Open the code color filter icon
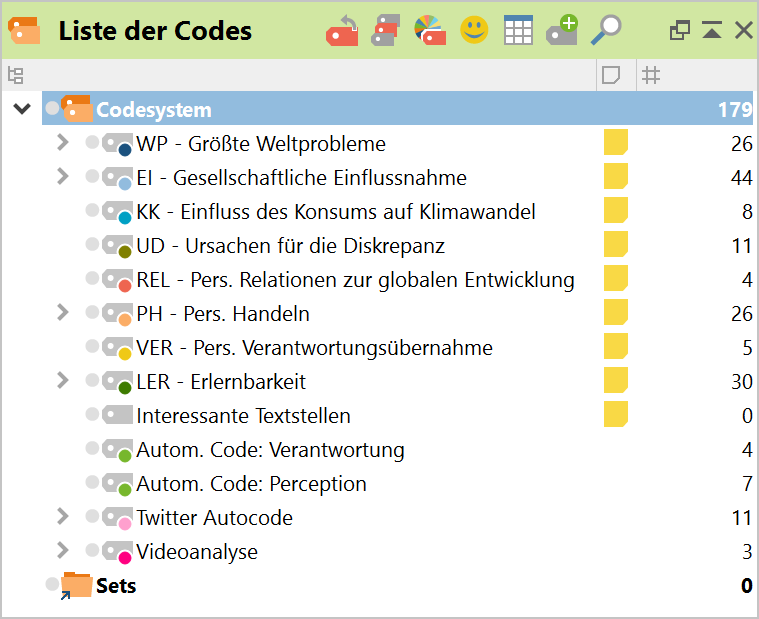The height and width of the screenshot is (619, 759). coord(430,31)
